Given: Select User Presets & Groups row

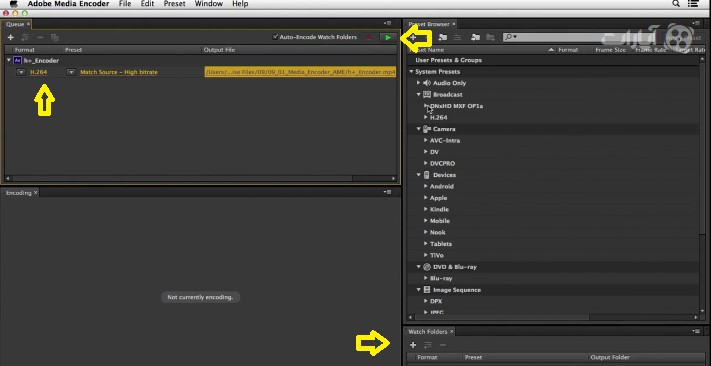Looking at the screenshot, I should [x=553, y=60].
